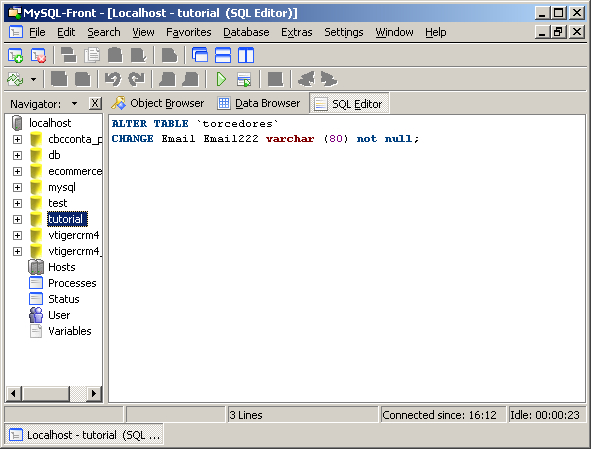The height and width of the screenshot is (449, 591).
Task: Run the SQL with green play icon
Action: click(221, 80)
